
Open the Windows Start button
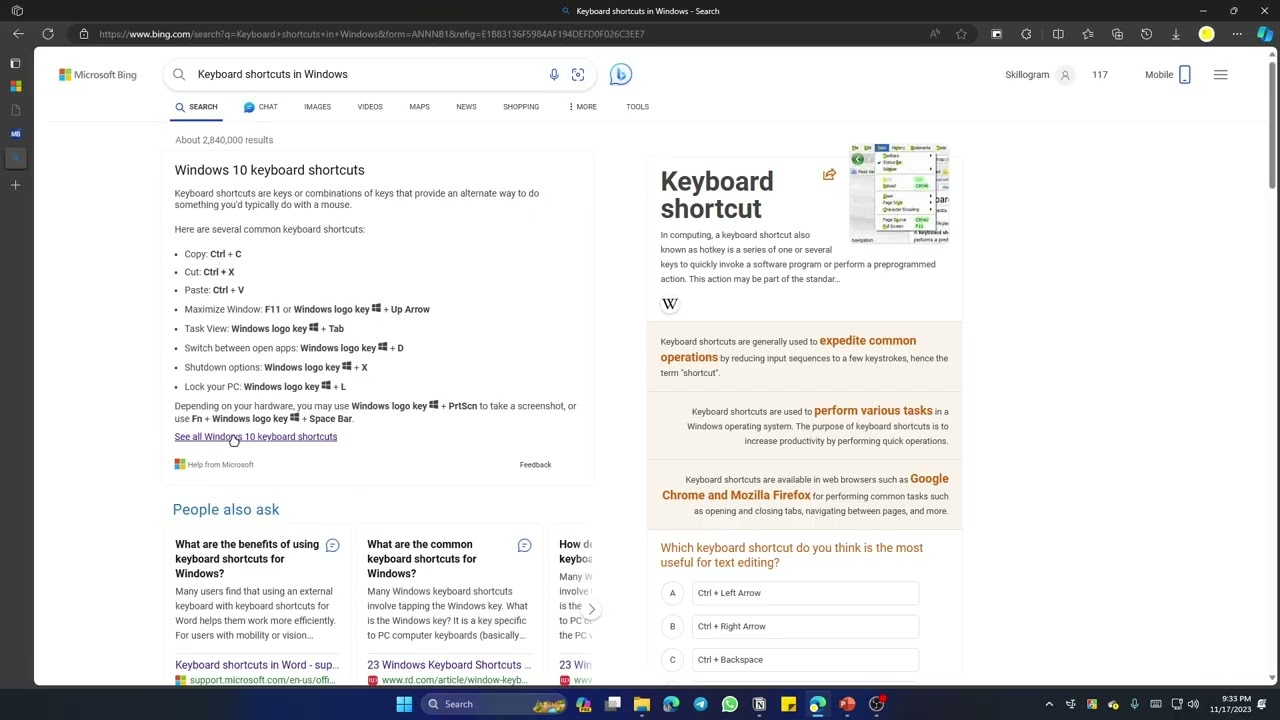[404, 704]
